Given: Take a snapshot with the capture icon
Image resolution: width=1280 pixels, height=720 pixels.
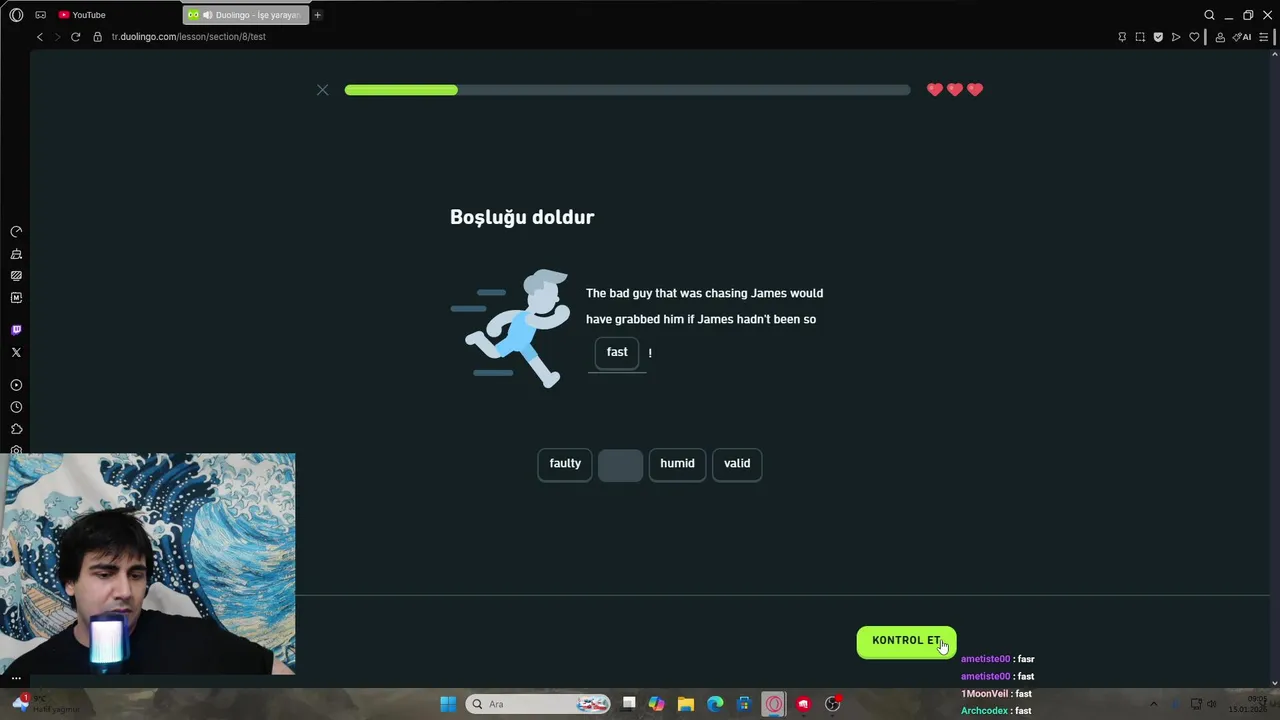Looking at the screenshot, I should [x=1140, y=37].
